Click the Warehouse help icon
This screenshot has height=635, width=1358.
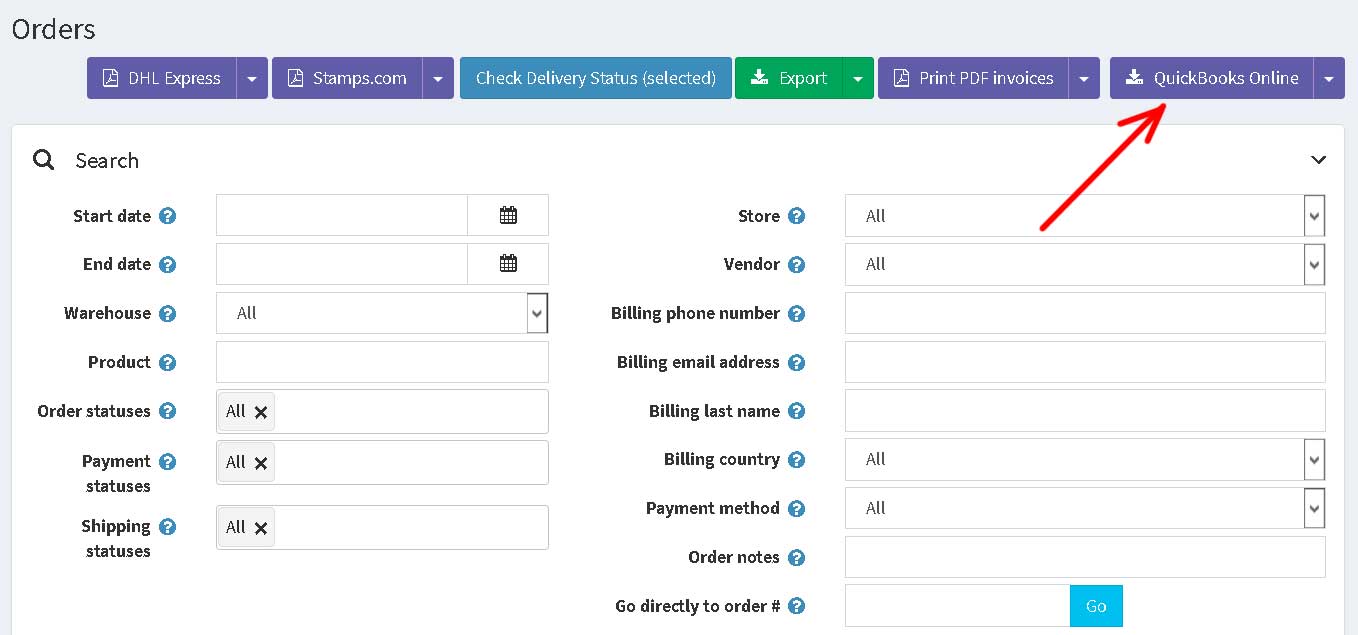click(168, 314)
